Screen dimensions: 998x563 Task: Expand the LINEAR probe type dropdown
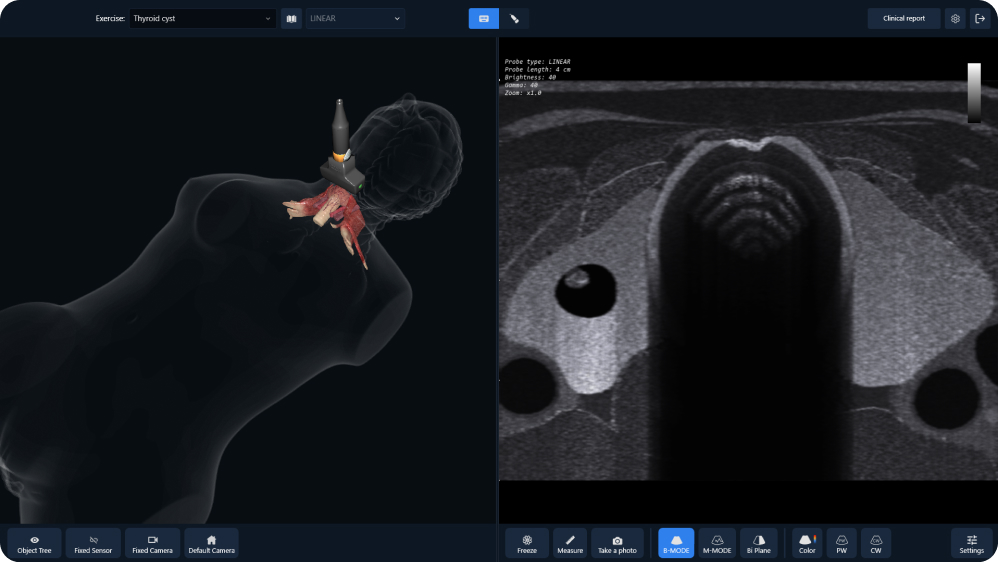pyautogui.click(x=355, y=18)
